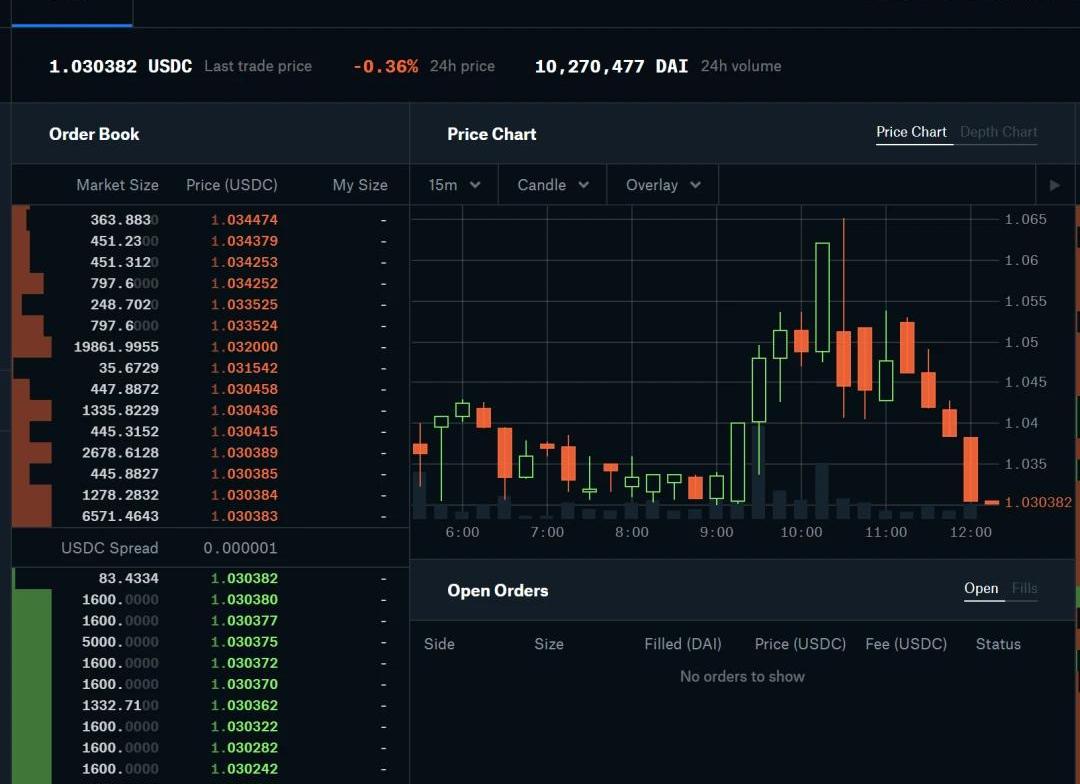1080x784 pixels.
Task: Switch to the Fills tab
Action: (x=1024, y=588)
